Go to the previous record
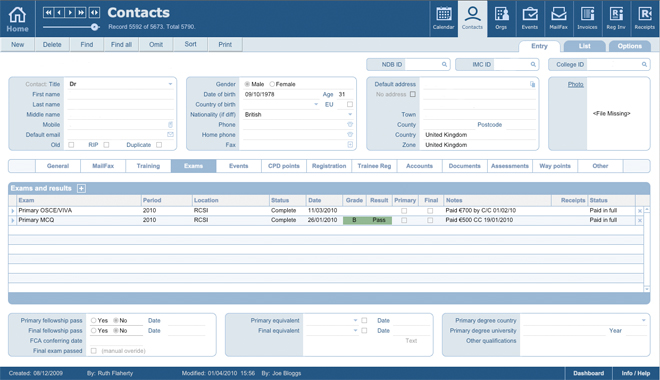 coord(59,13)
